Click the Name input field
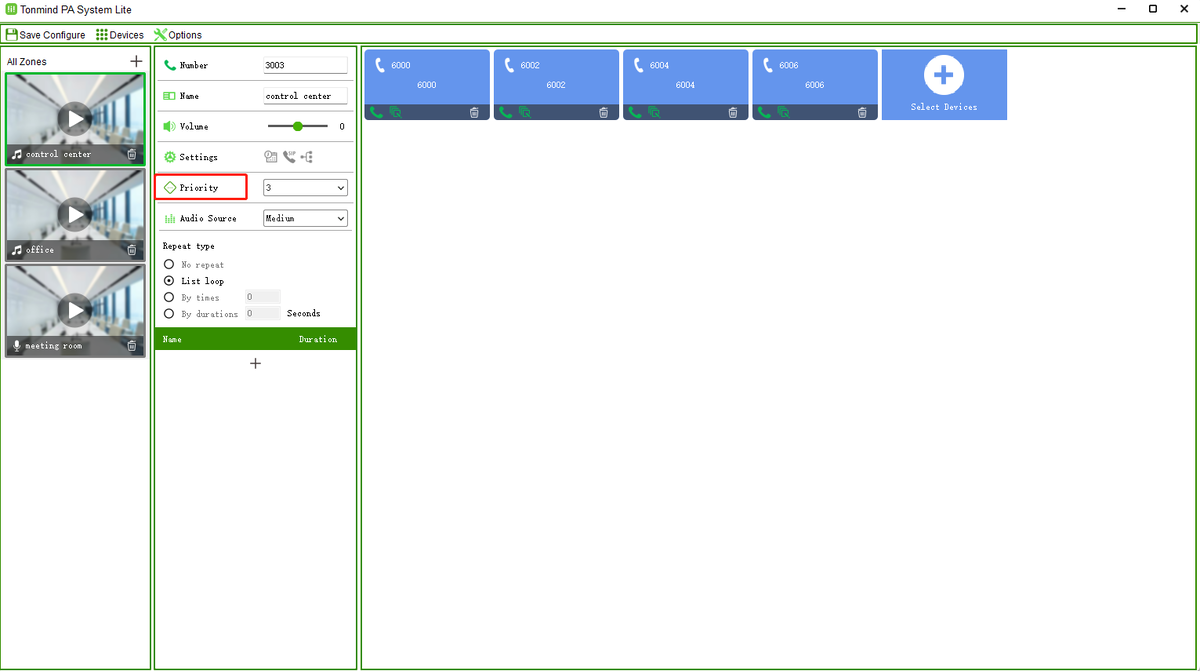The image size is (1200, 671). pos(305,96)
